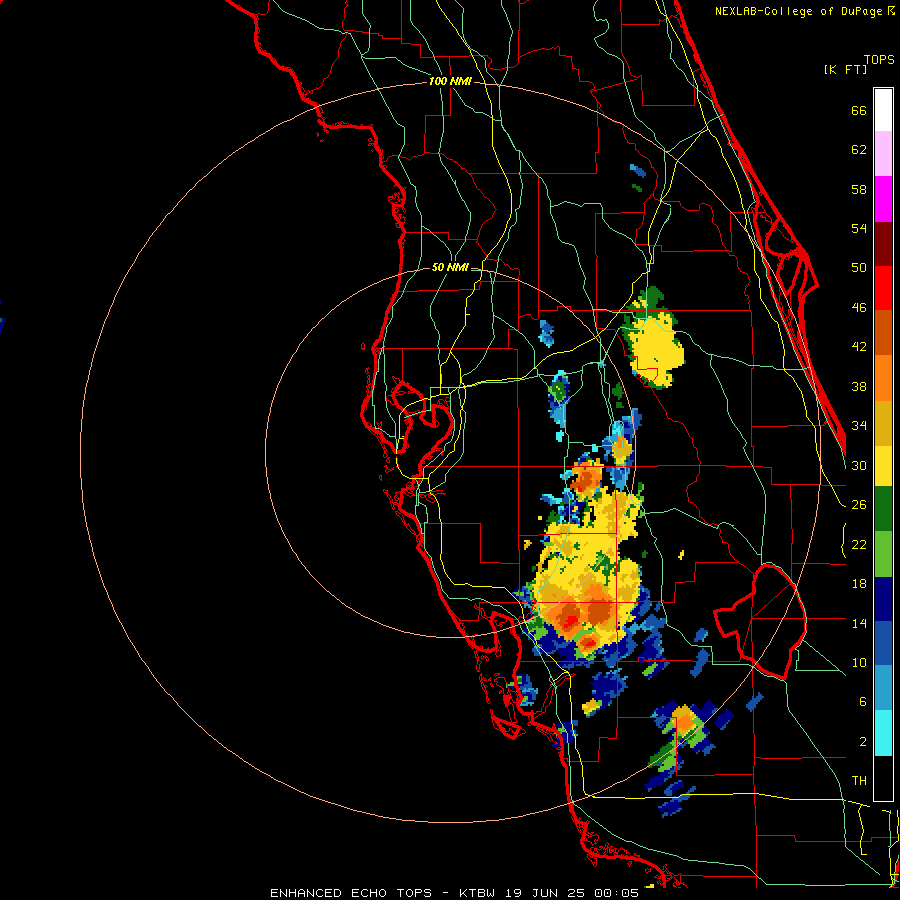Click the 62 legend value
The height and width of the screenshot is (900, 900).
(859, 150)
